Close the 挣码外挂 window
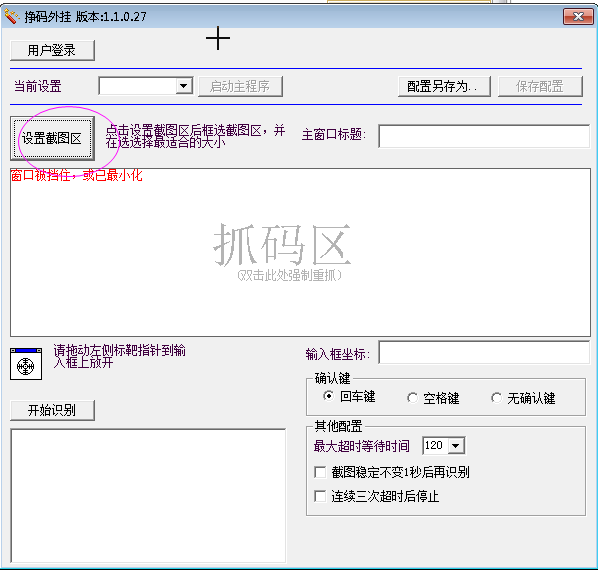 click(x=578, y=16)
